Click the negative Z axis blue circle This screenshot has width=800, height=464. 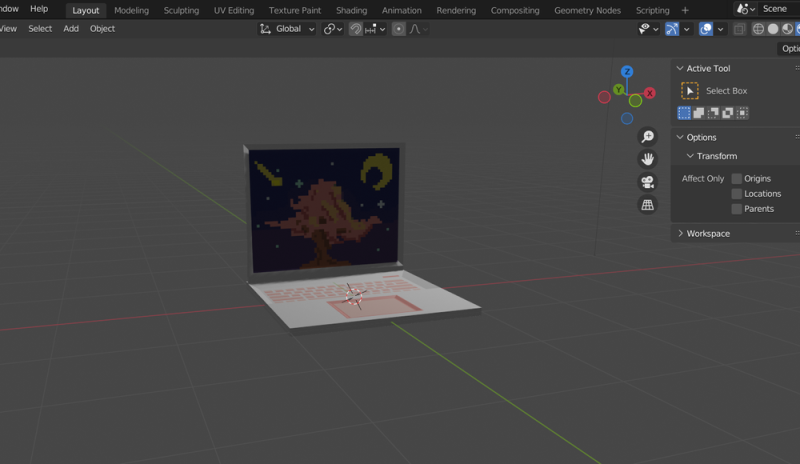[627, 118]
